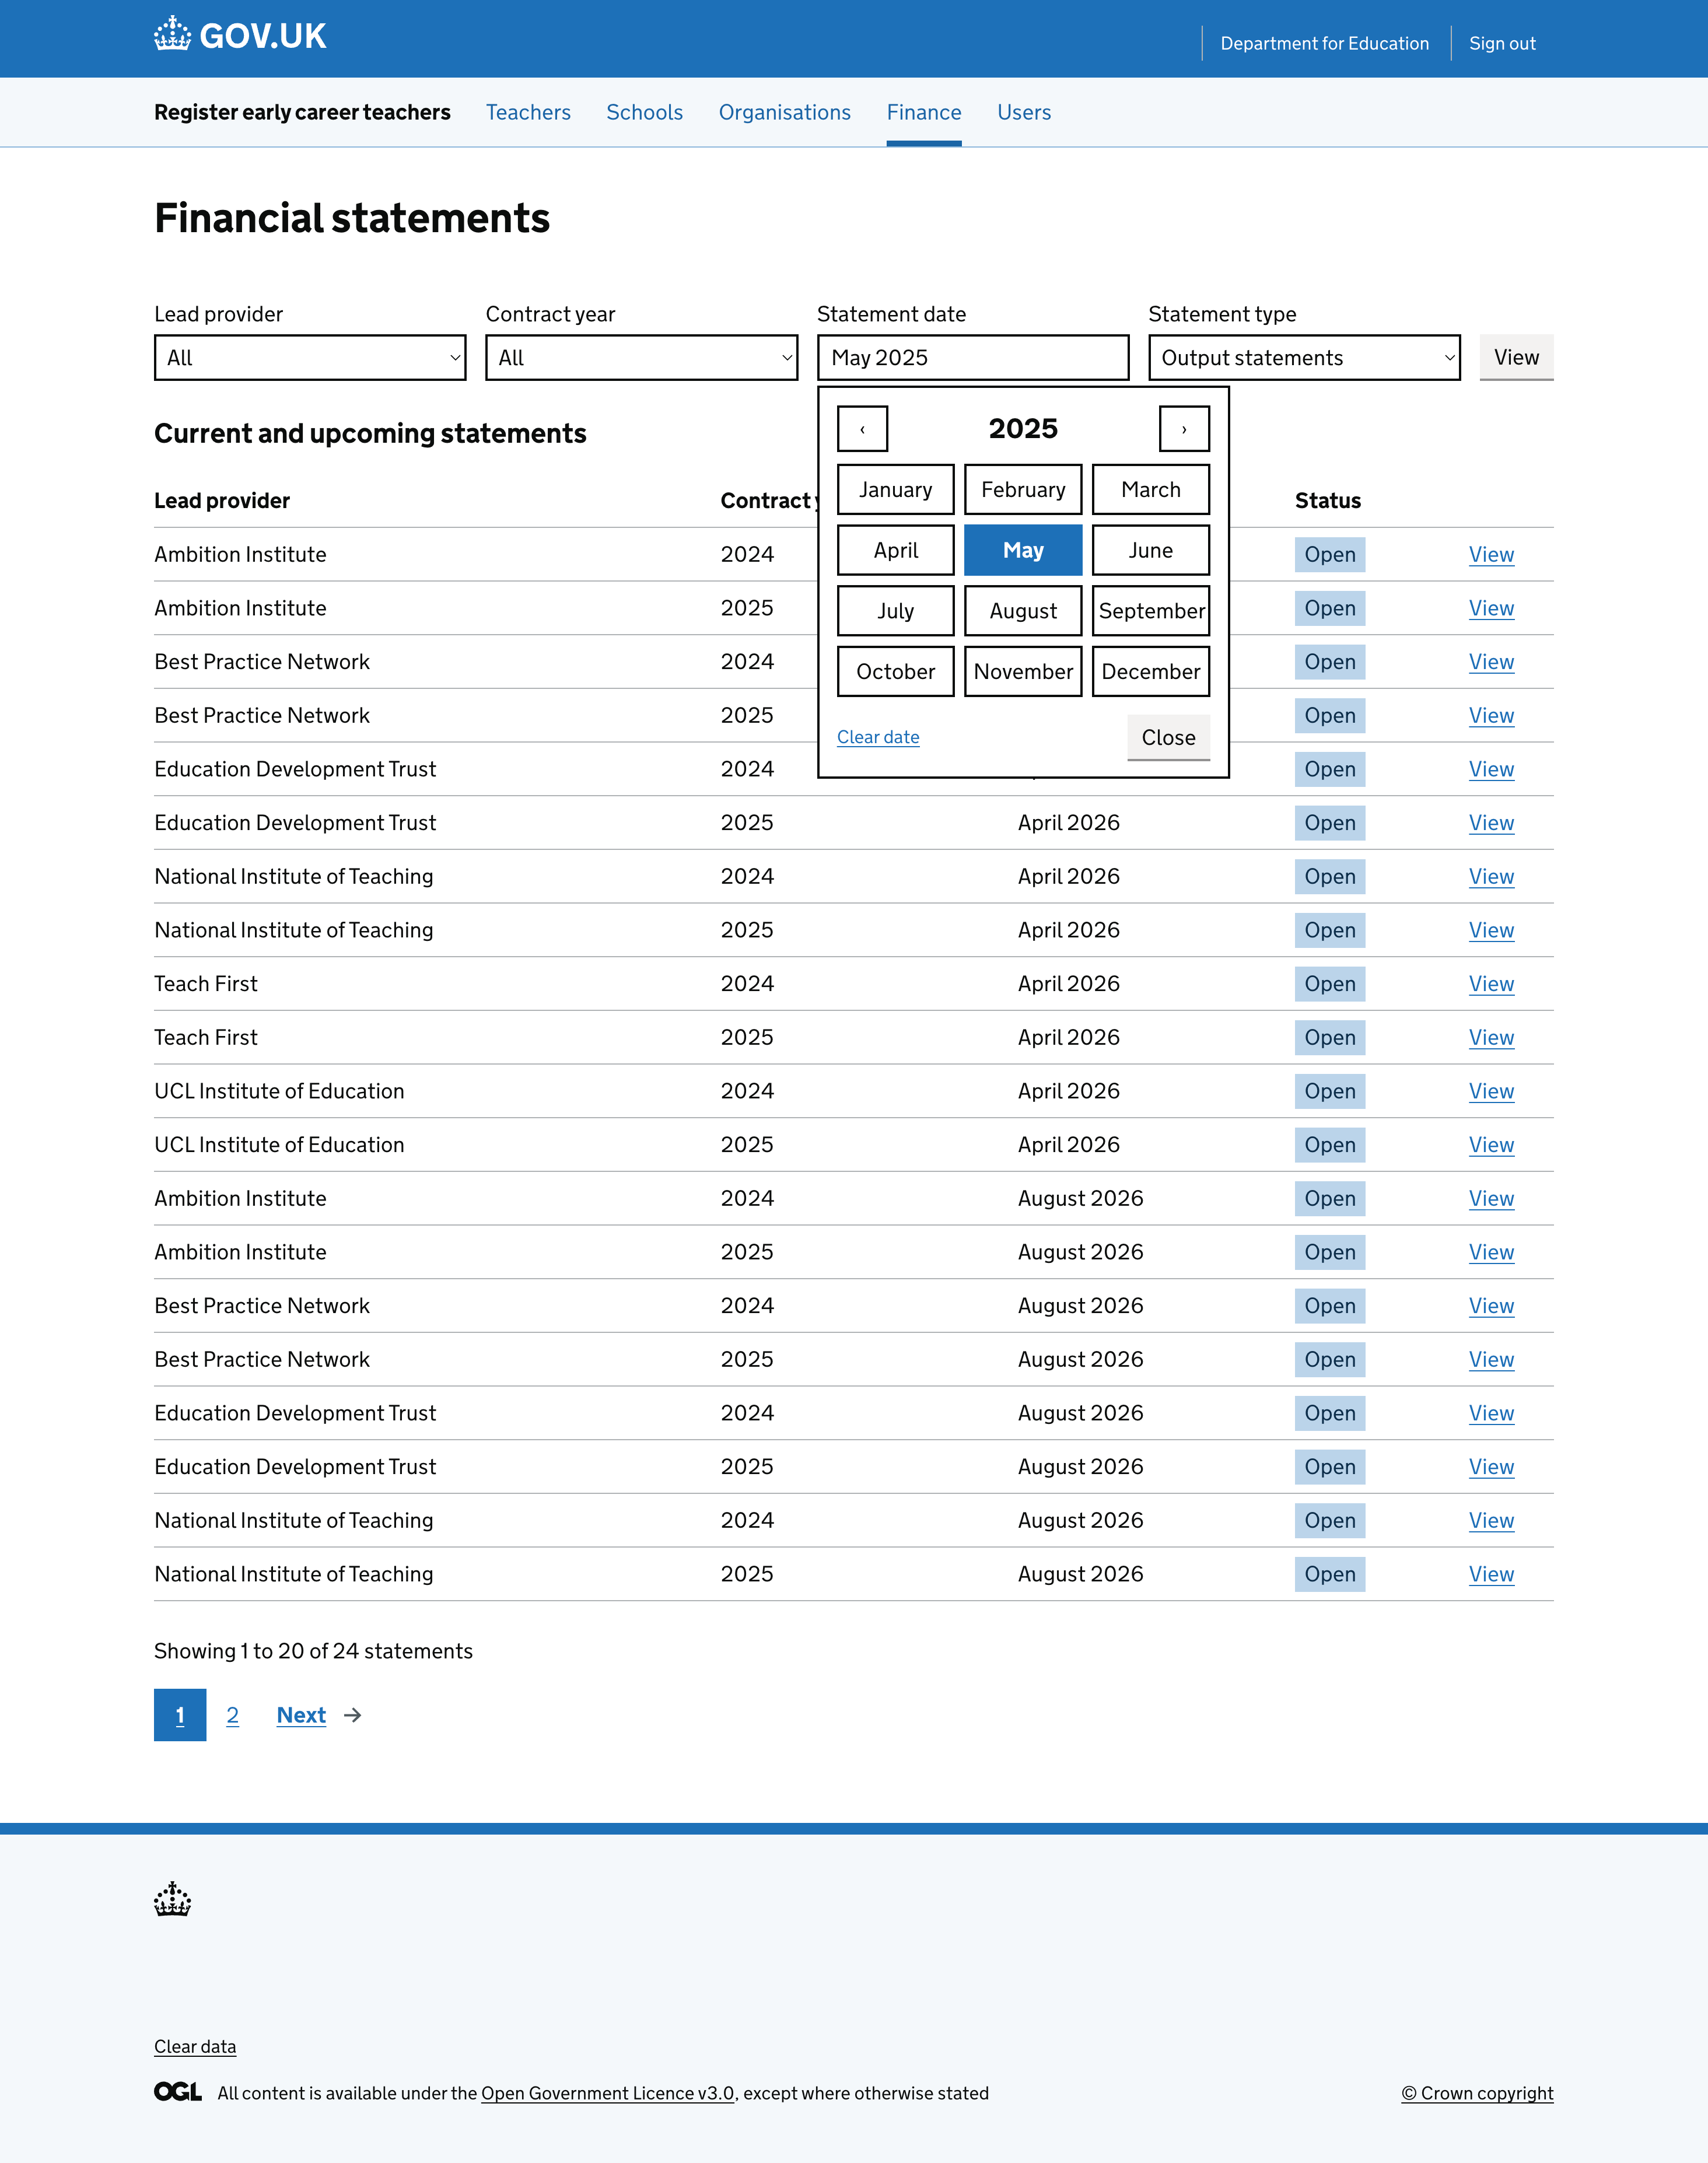The height and width of the screenshot is (2163, 1708).
Task: View Teach First 2024 statement
Action: (1491, 983)
